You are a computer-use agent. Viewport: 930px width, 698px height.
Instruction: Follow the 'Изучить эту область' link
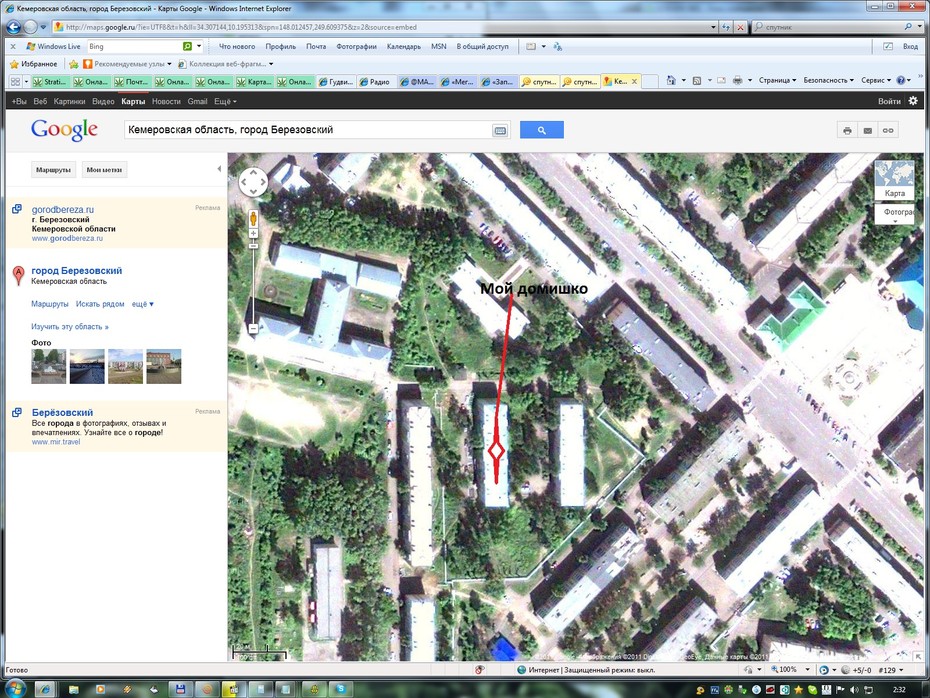point(70,327)
